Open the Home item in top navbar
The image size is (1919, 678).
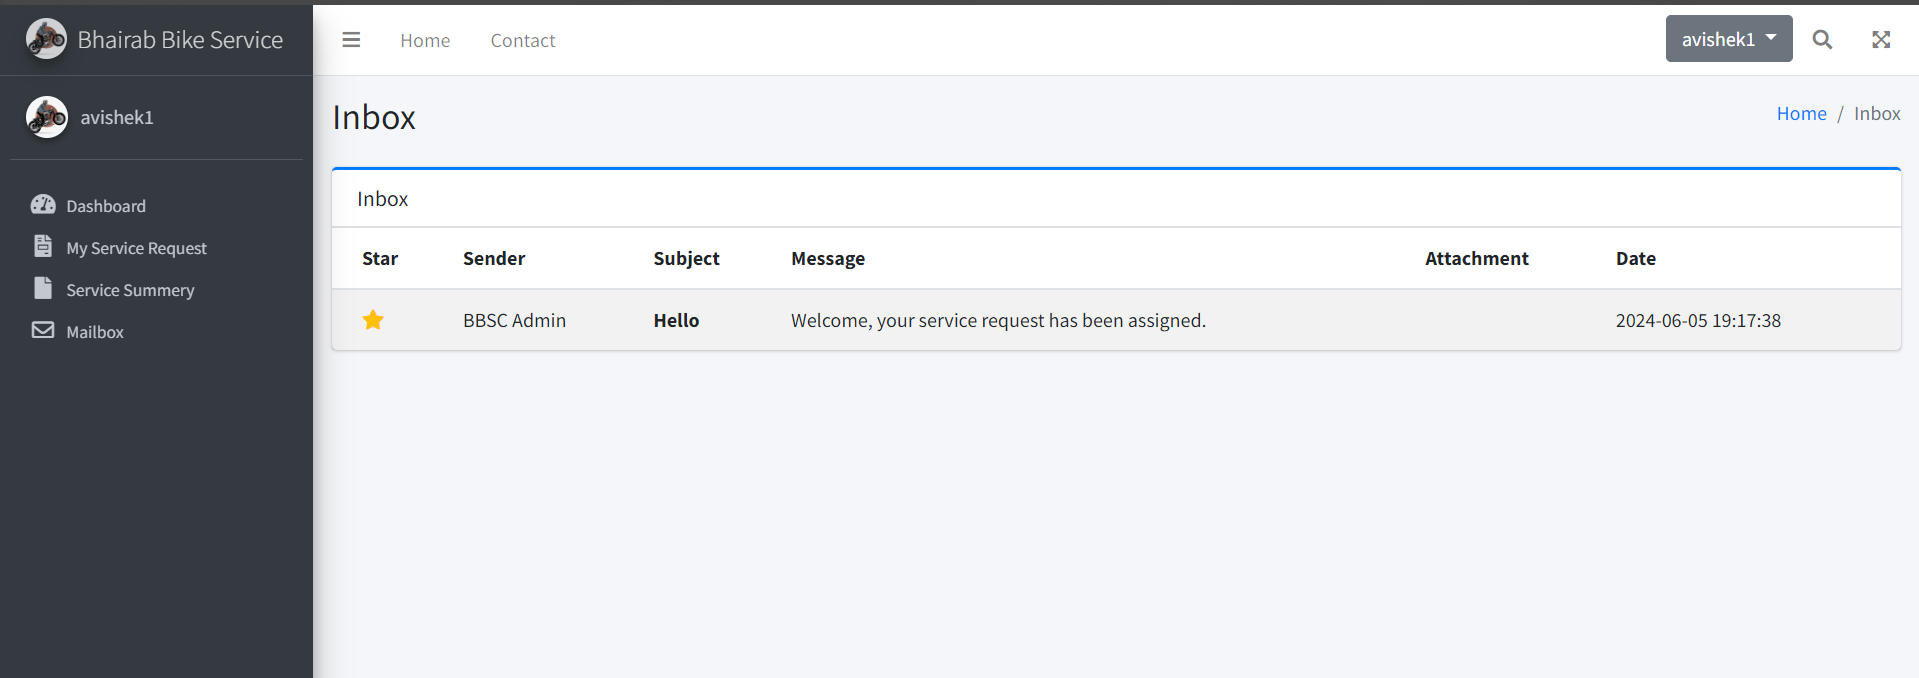coord(425,40)
